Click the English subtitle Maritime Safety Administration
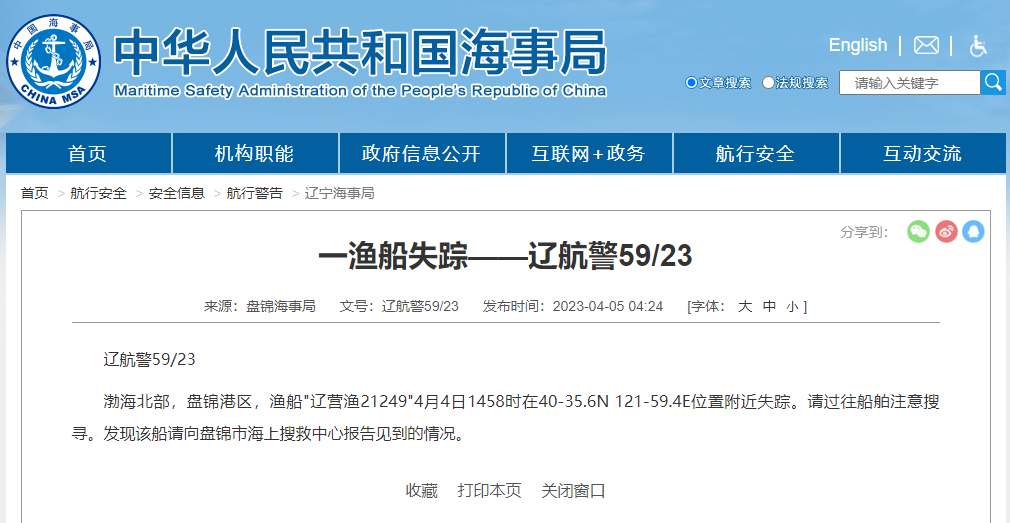 pyautogui.click(x=360, y=90)
